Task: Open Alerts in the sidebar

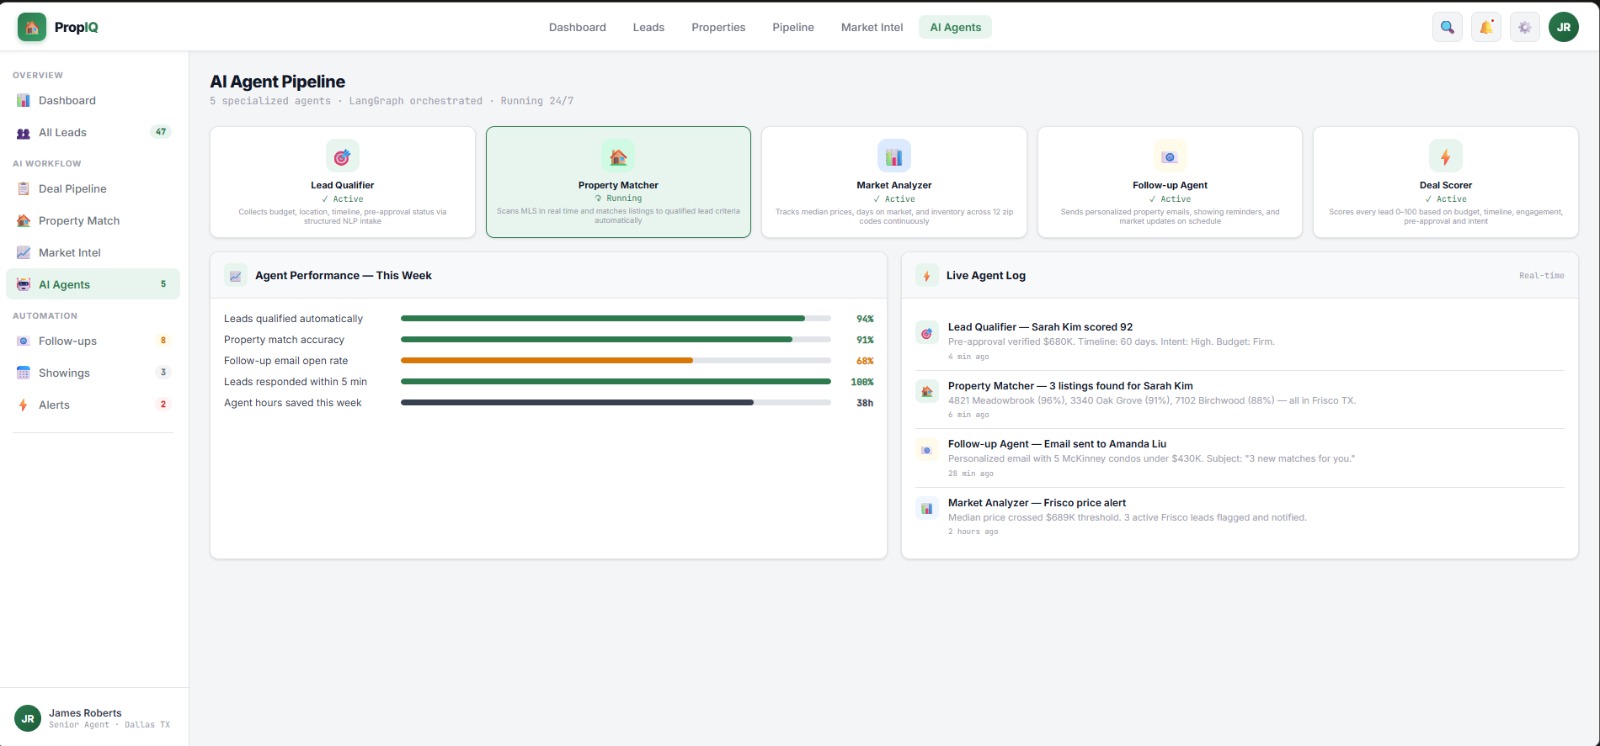Action: [93, 405]
